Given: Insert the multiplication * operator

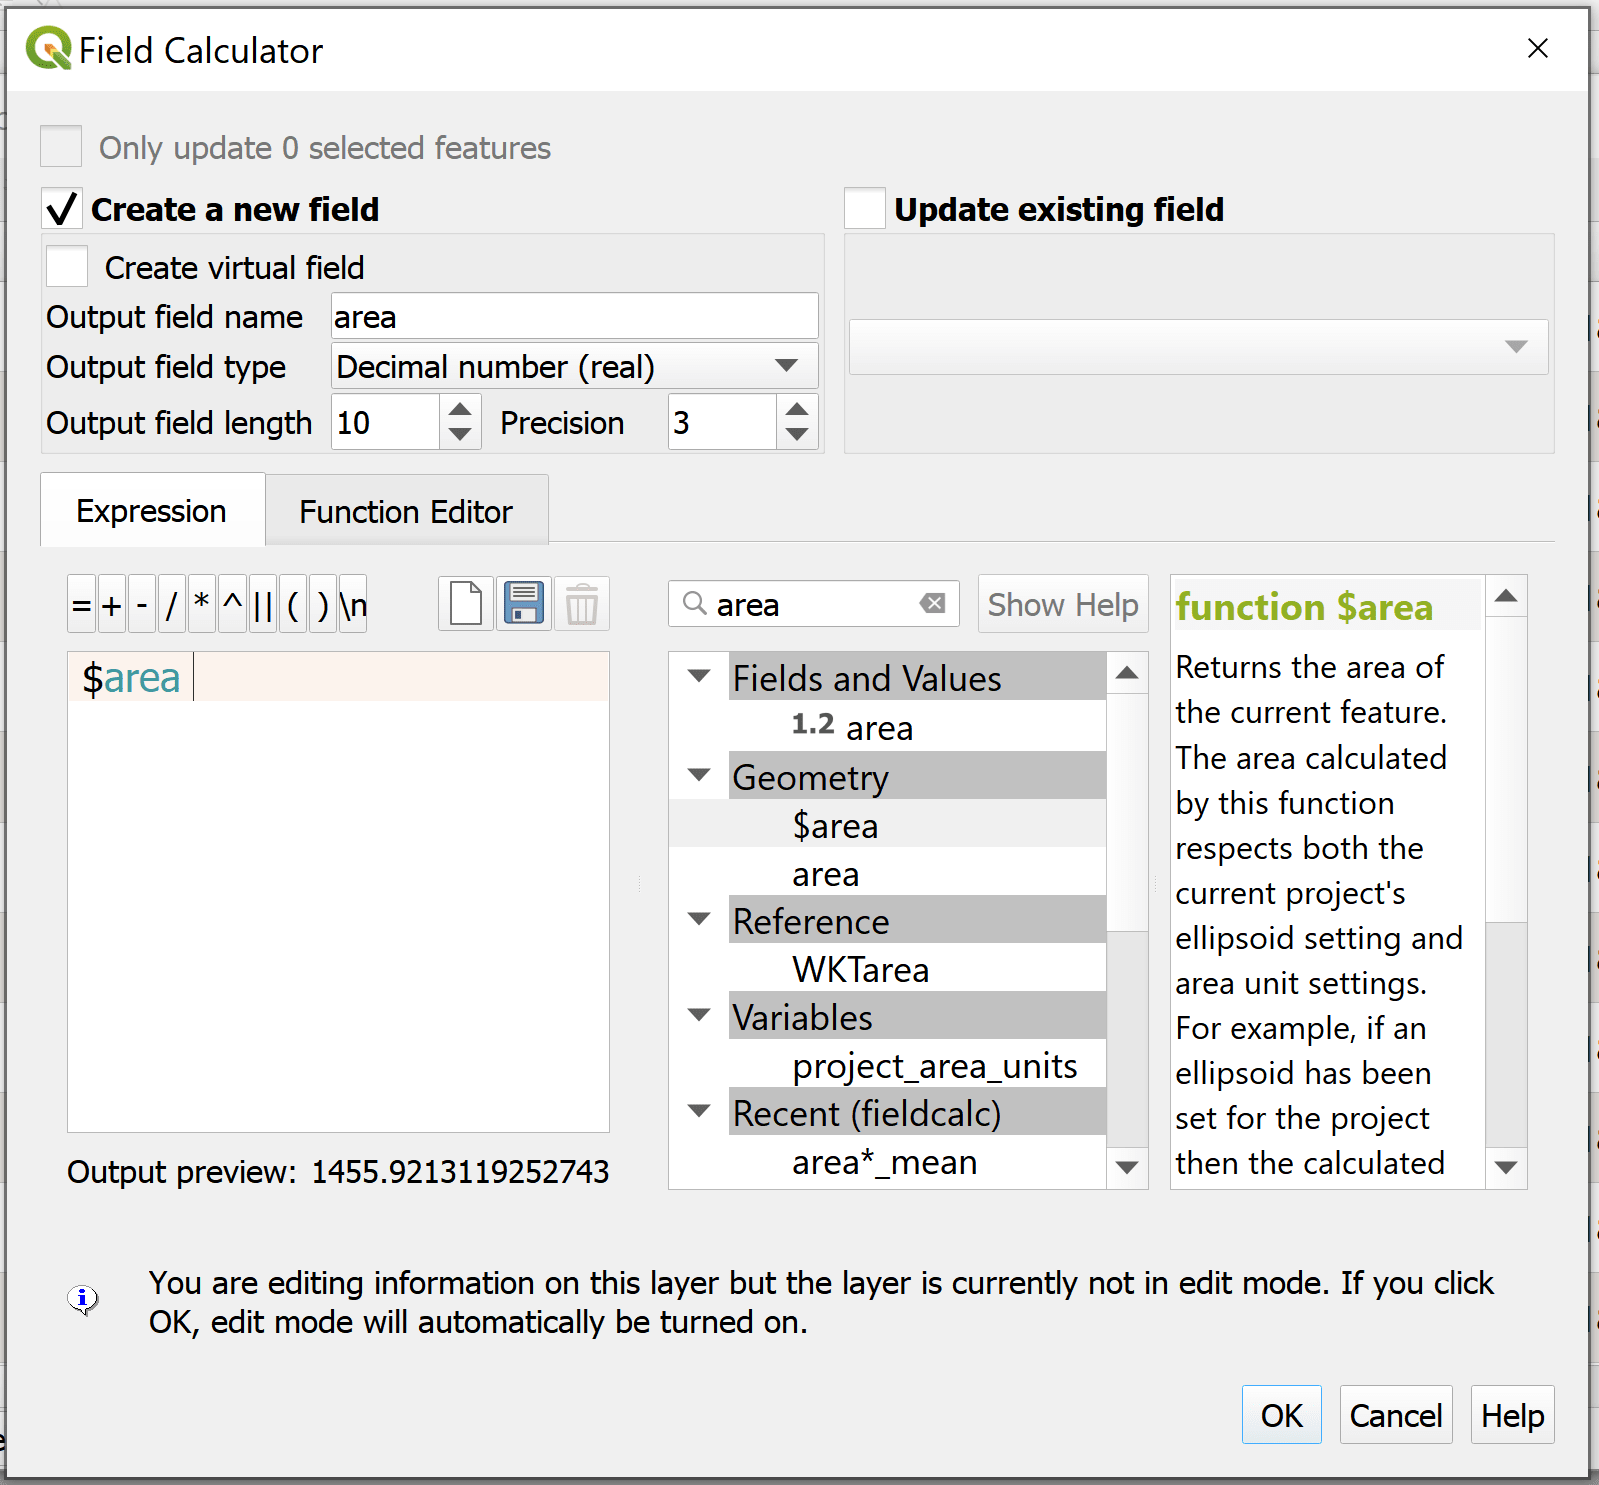Looking at the screenshot, I should (202, 605).
